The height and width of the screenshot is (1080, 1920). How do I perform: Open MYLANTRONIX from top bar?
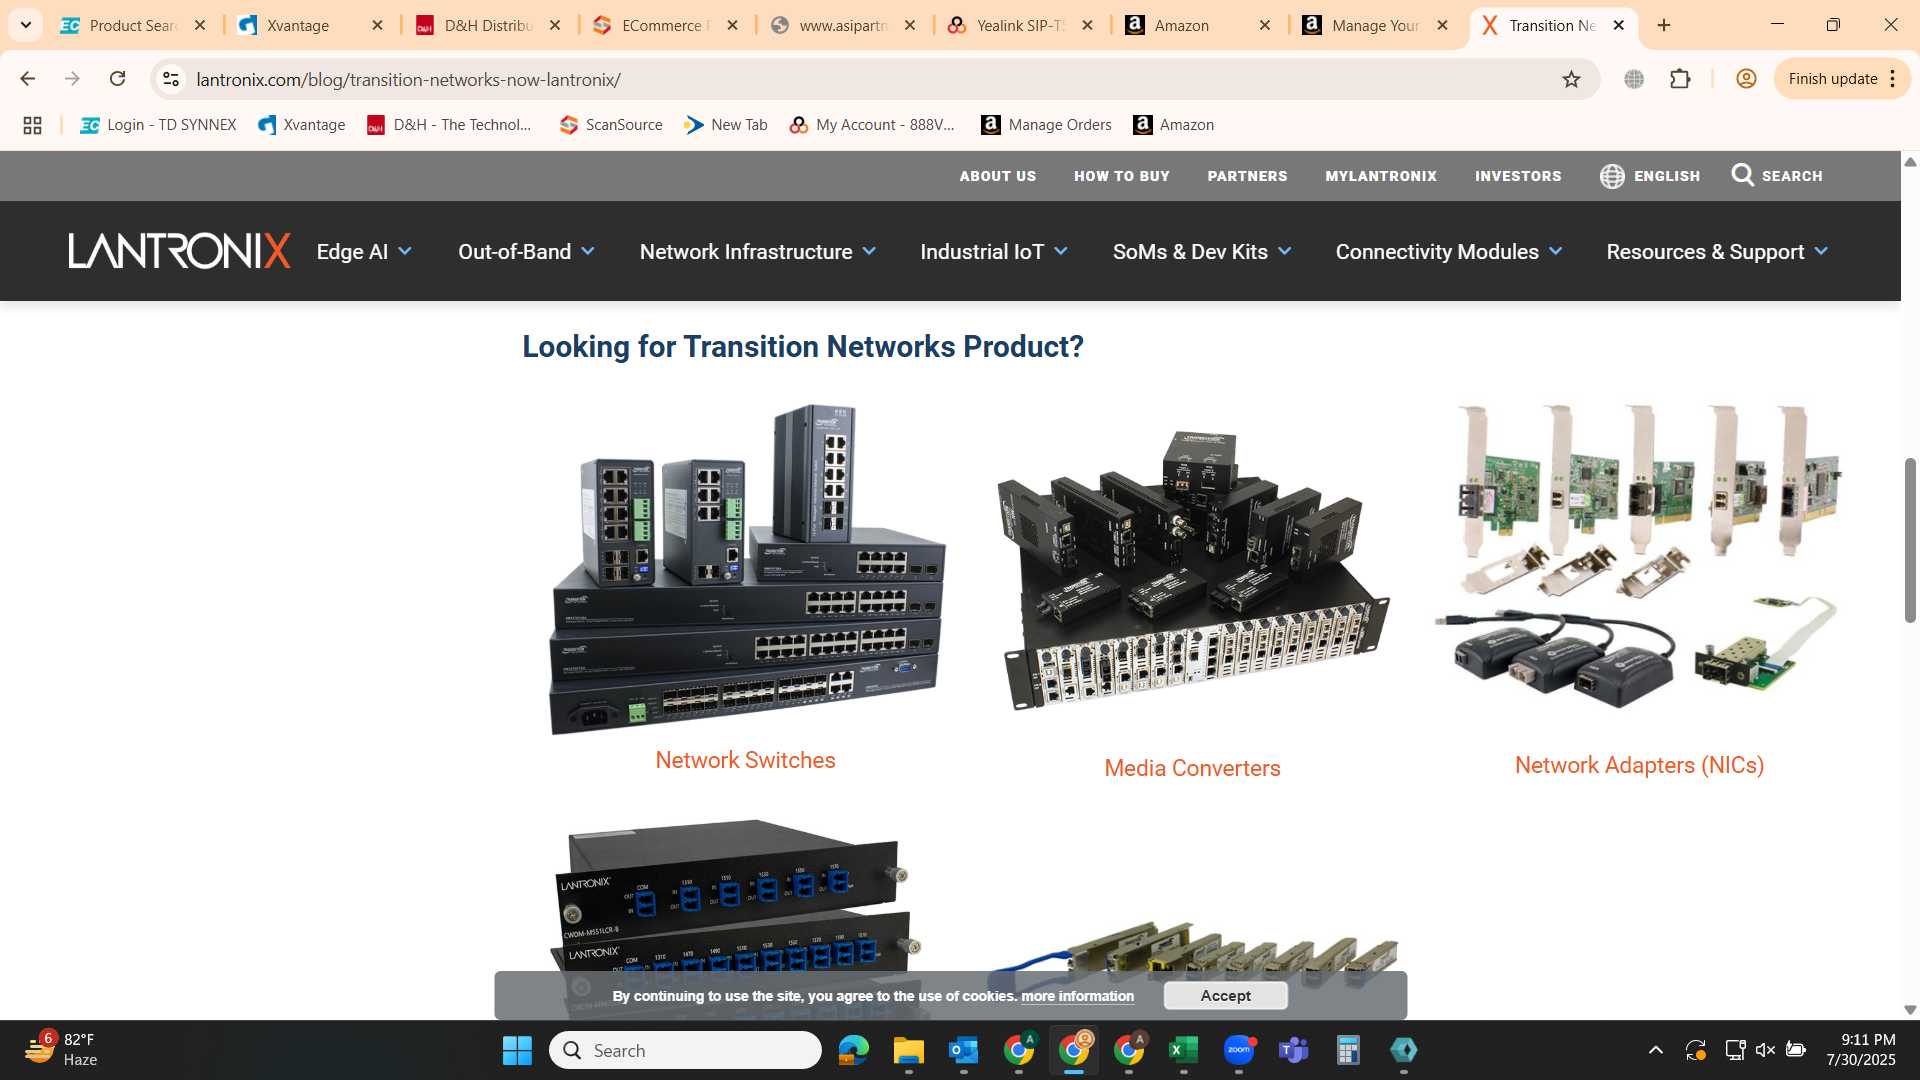[1381, 176]
